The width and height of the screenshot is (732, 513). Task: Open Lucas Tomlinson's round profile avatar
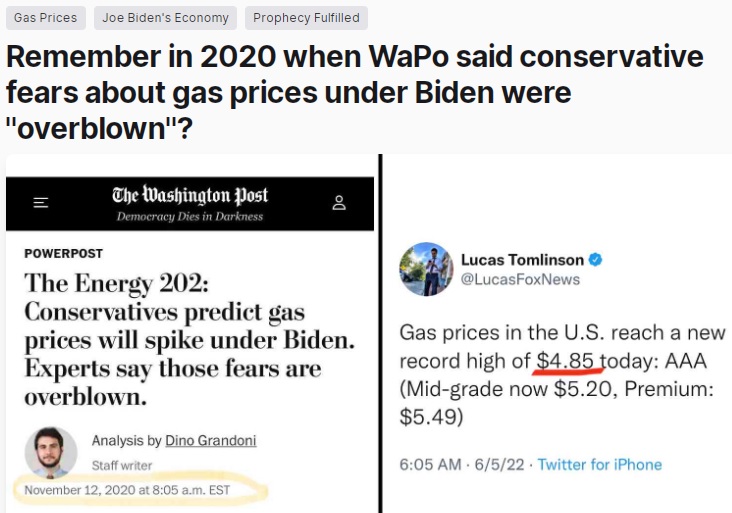426,269
